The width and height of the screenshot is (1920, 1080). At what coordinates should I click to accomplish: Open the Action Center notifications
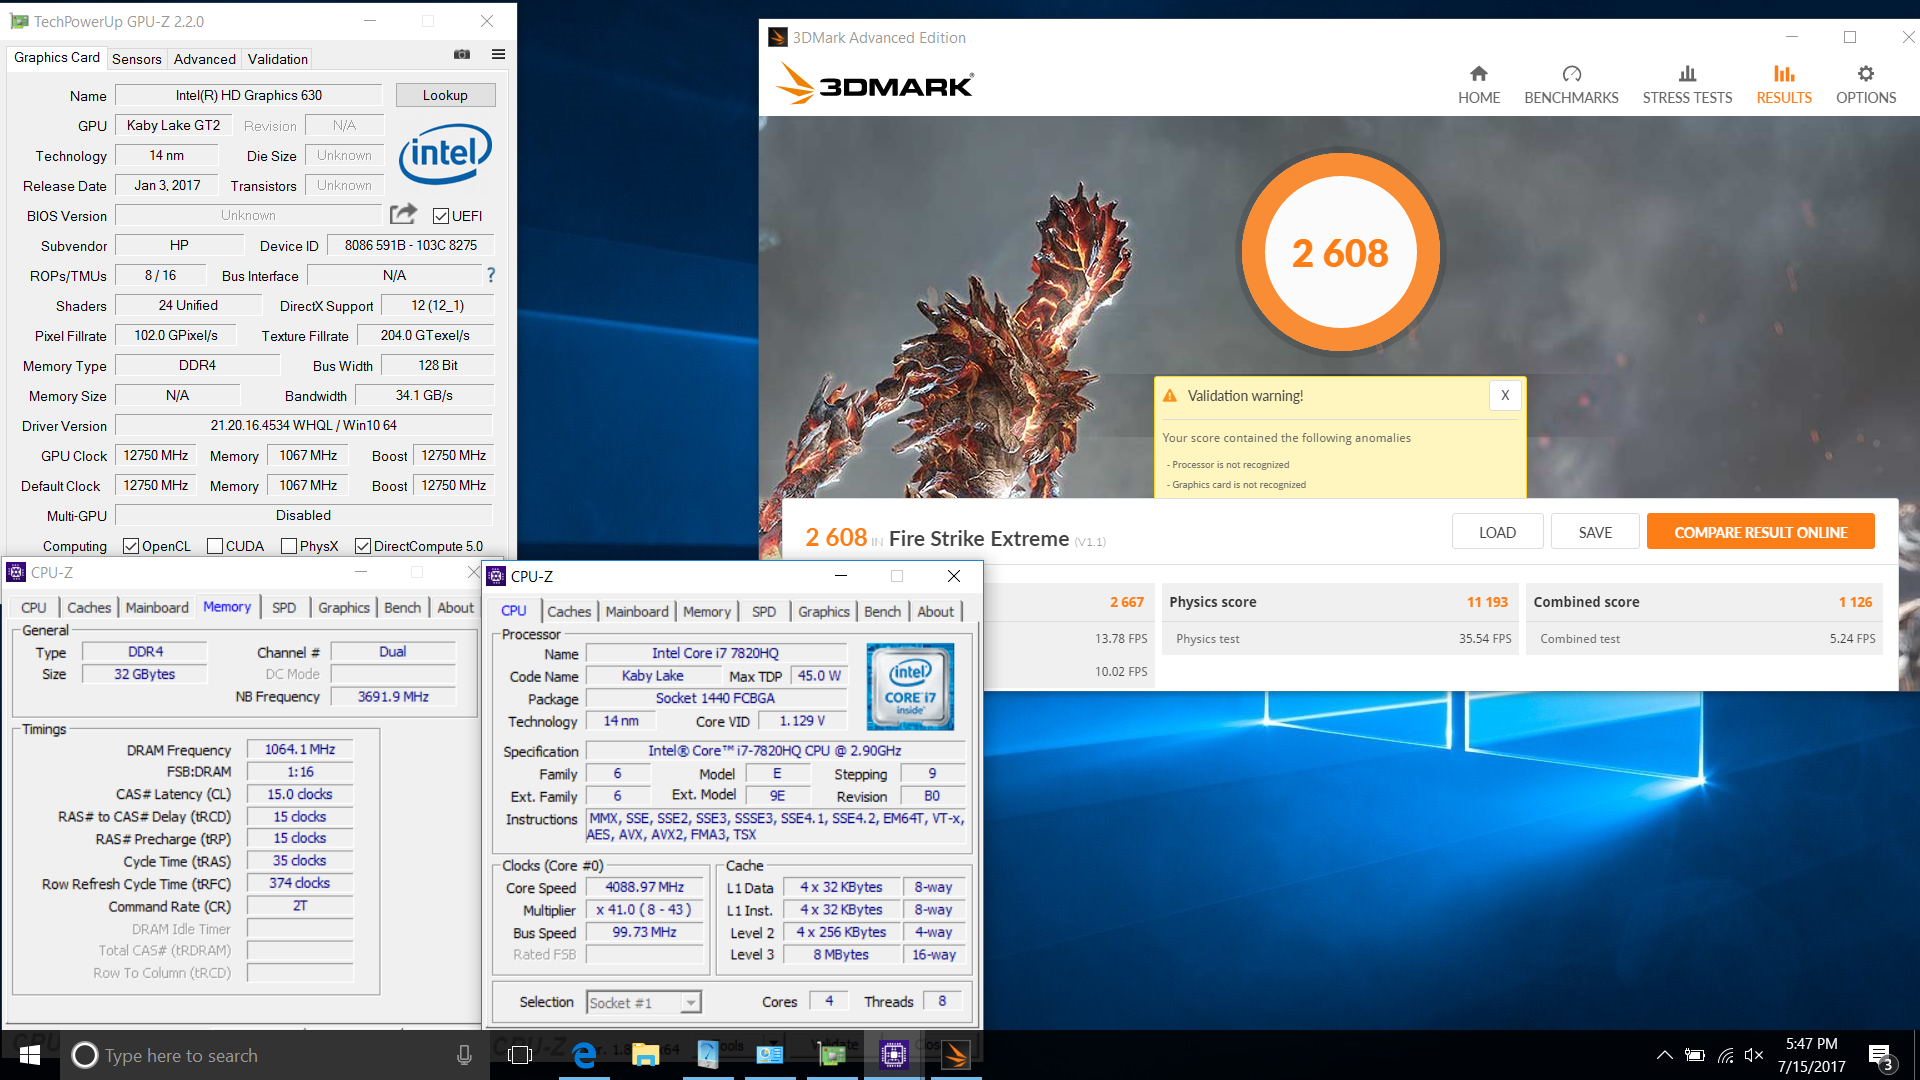[1880, 1055]
